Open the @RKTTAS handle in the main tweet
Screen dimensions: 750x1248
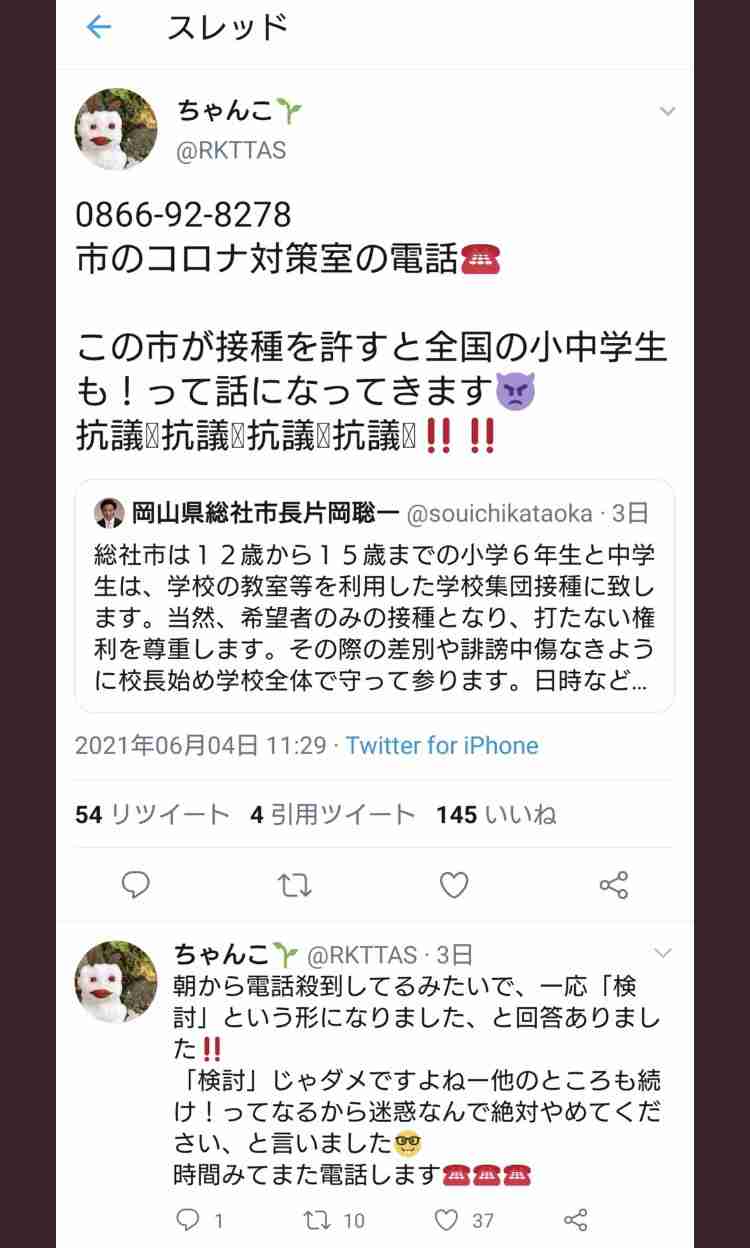click(x=231, y=150)
